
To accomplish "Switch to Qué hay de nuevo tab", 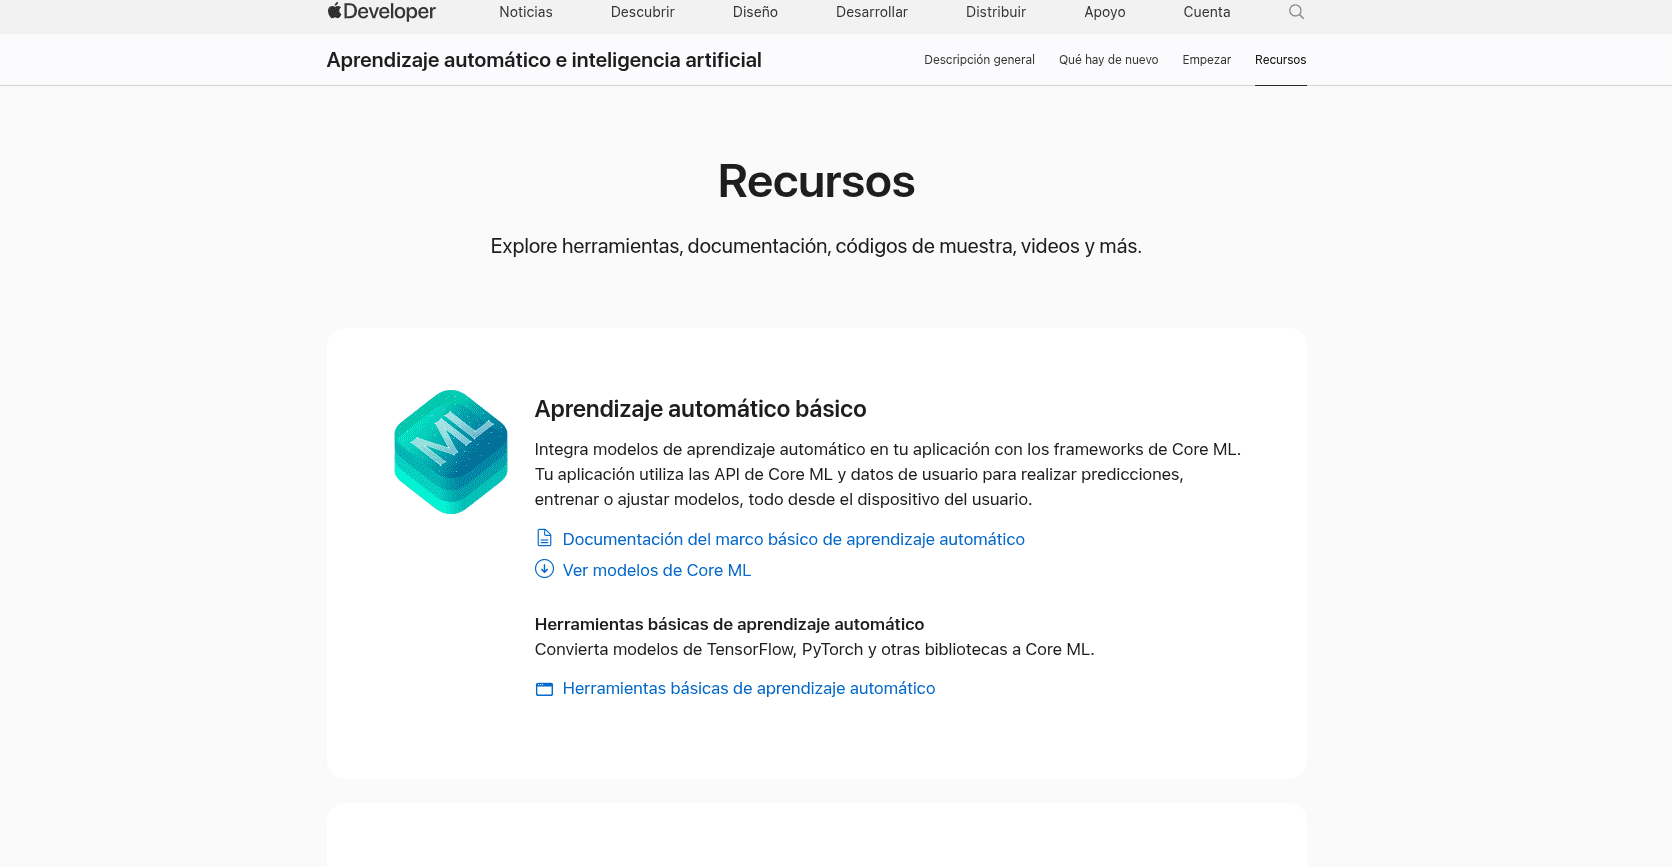I will pyautogui.click(x=1108, y=60).
